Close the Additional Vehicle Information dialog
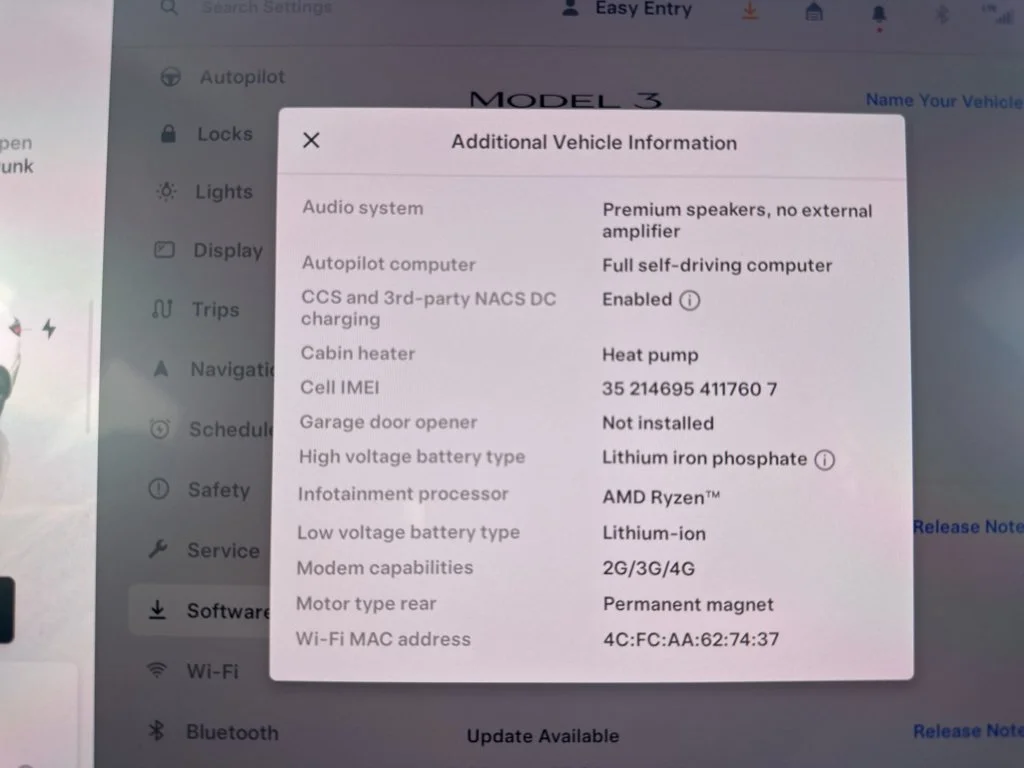Screen dimensions: 1024x768 pos(312,140)
